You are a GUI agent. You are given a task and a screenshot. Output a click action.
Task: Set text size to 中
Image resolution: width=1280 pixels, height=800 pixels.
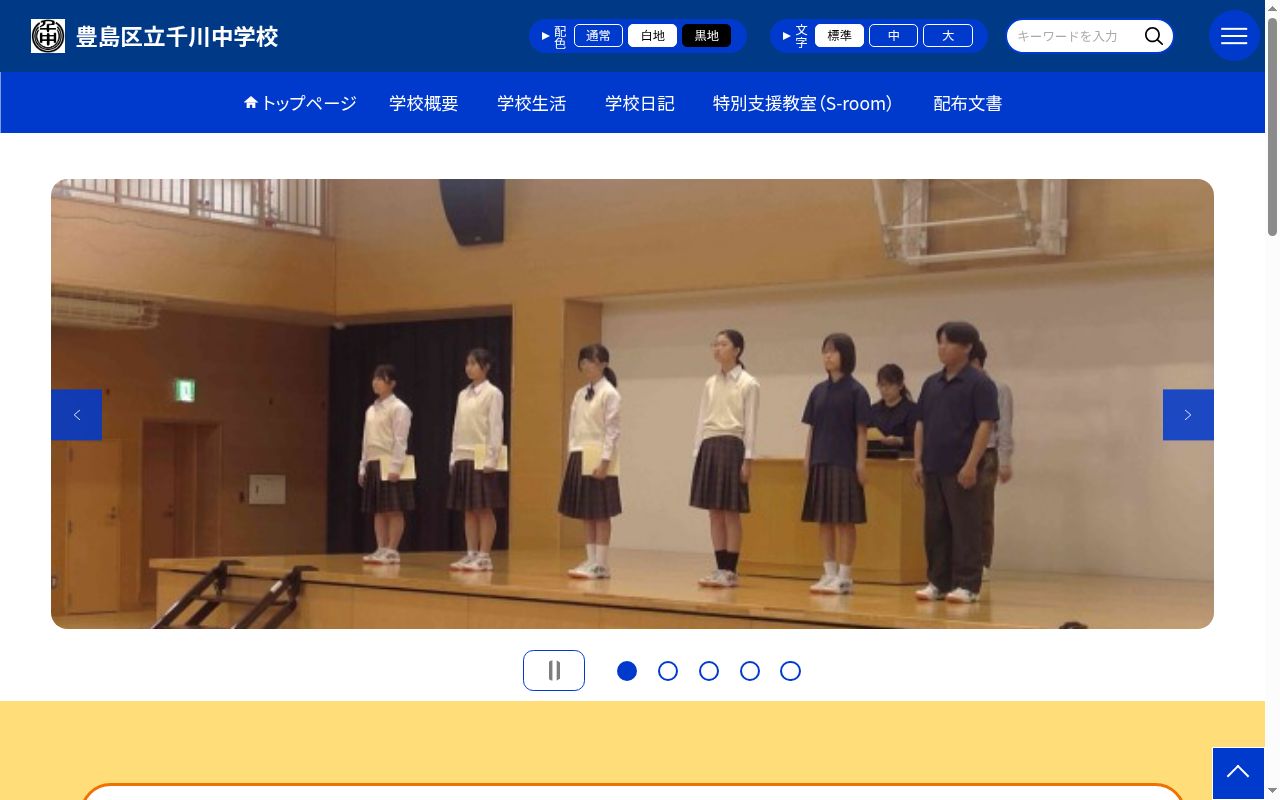(x=893, y=36)
